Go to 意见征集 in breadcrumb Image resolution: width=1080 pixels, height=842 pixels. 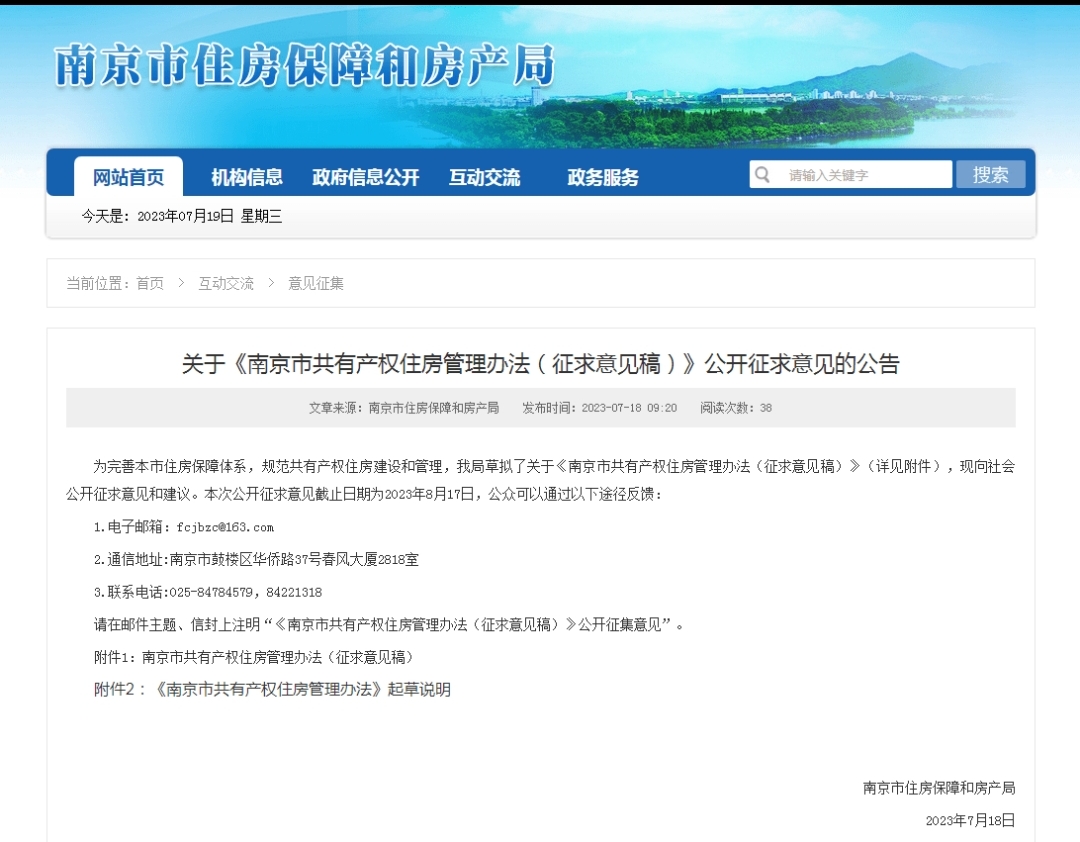(x=315, y=283)
